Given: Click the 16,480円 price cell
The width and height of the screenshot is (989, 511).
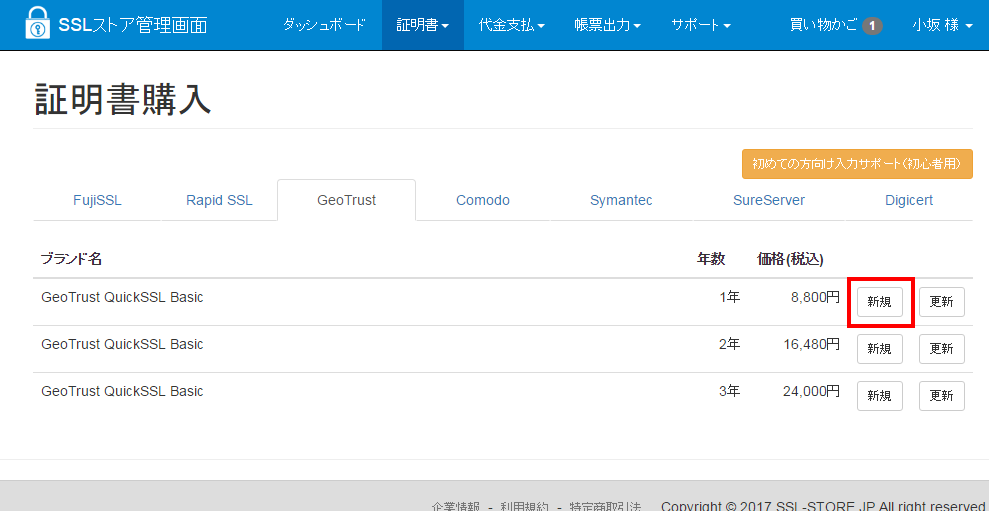Looking at the screenshot, I should [811, 344].
